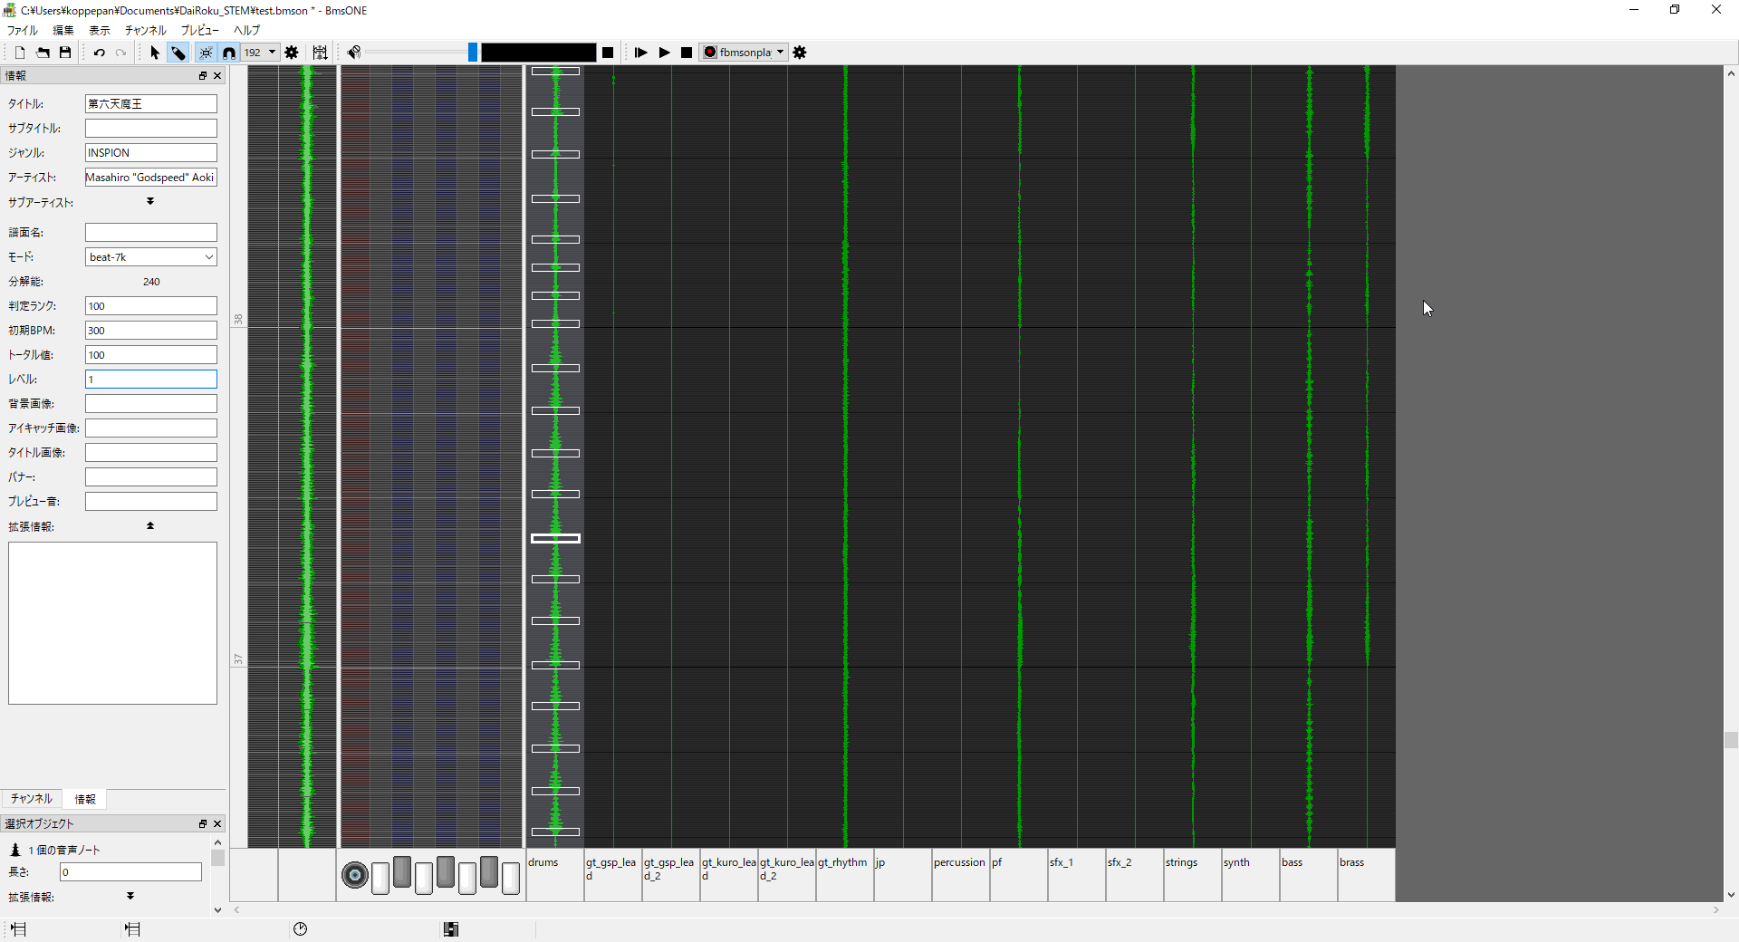Click the black square beside level meter
This screenshot has width=1739, height=942.
point(608,52)
